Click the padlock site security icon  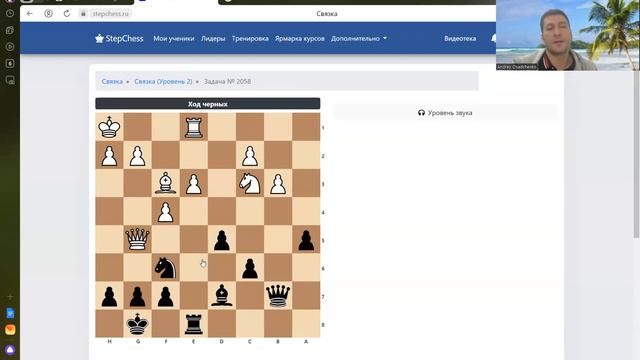click(x=83, y=13)
